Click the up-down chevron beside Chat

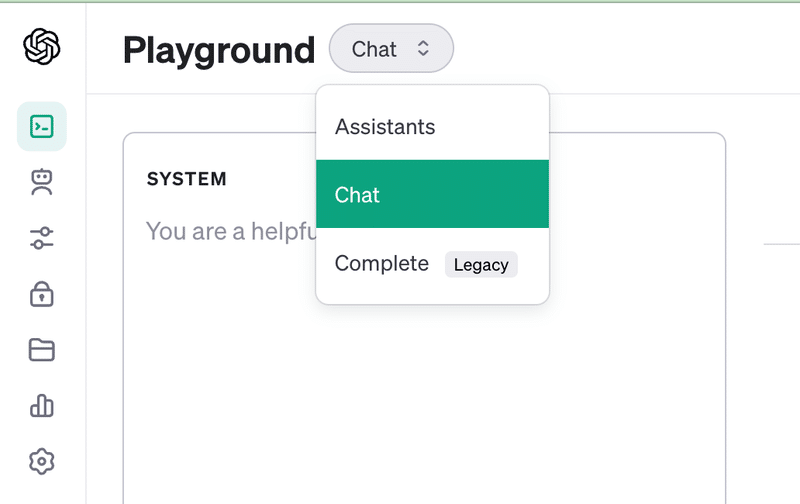pos(423,48)
